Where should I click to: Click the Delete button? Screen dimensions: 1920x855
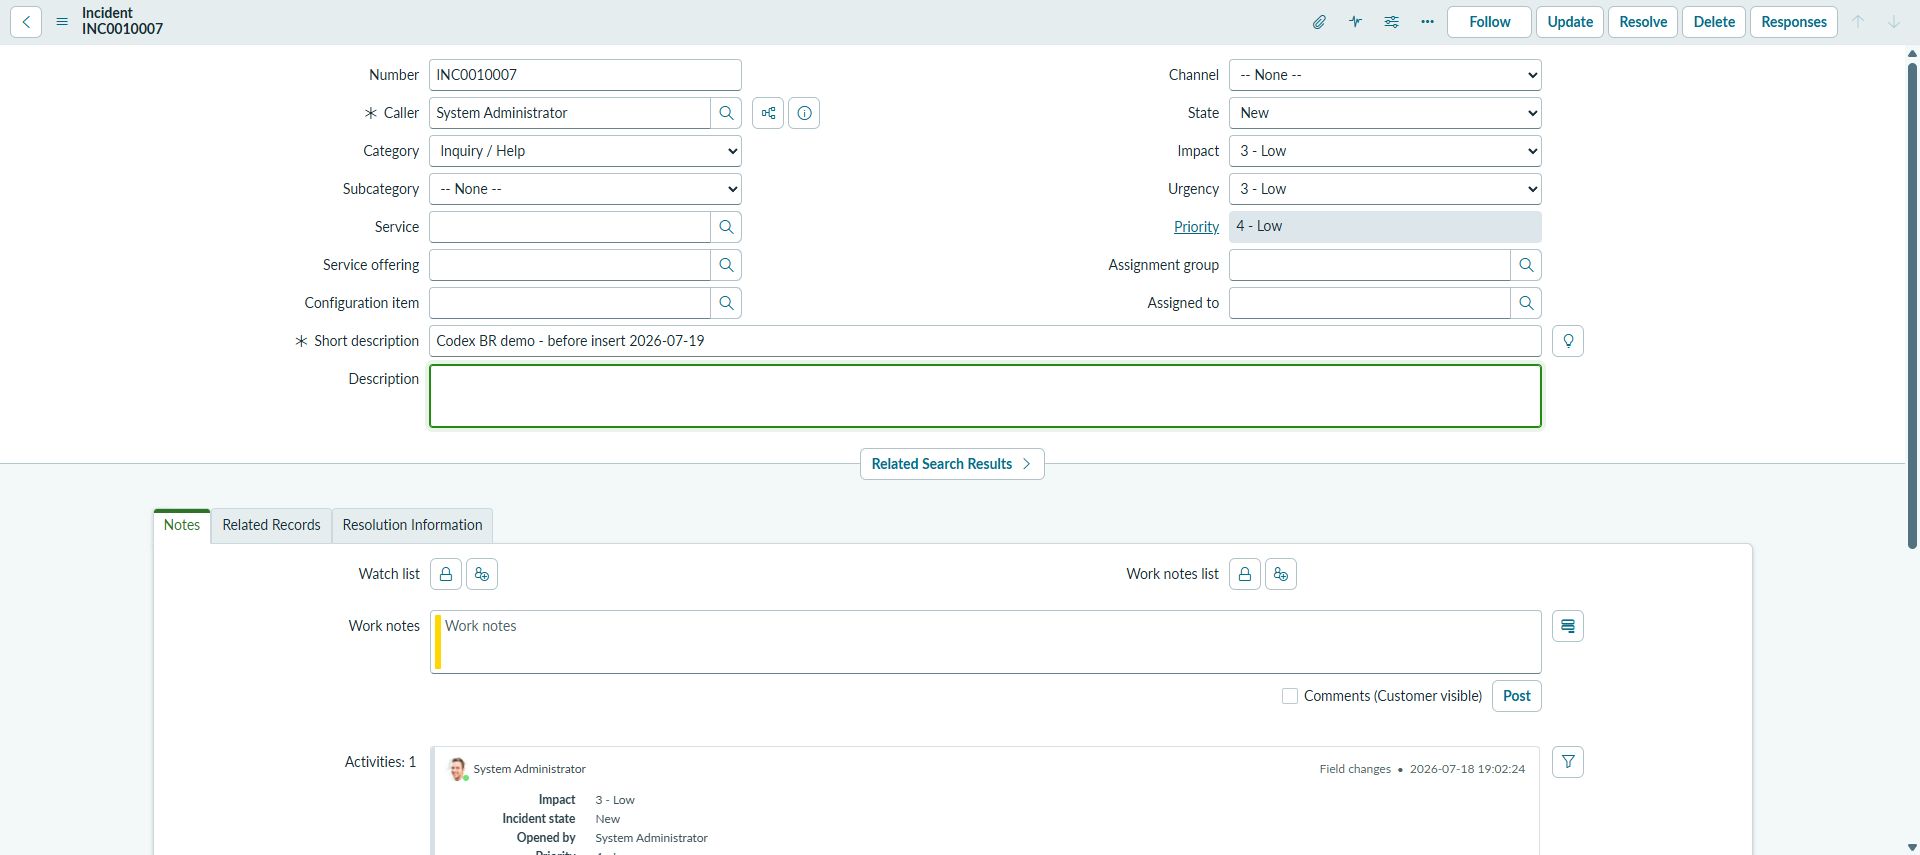pyautogui.click(x=1714, y=22)
